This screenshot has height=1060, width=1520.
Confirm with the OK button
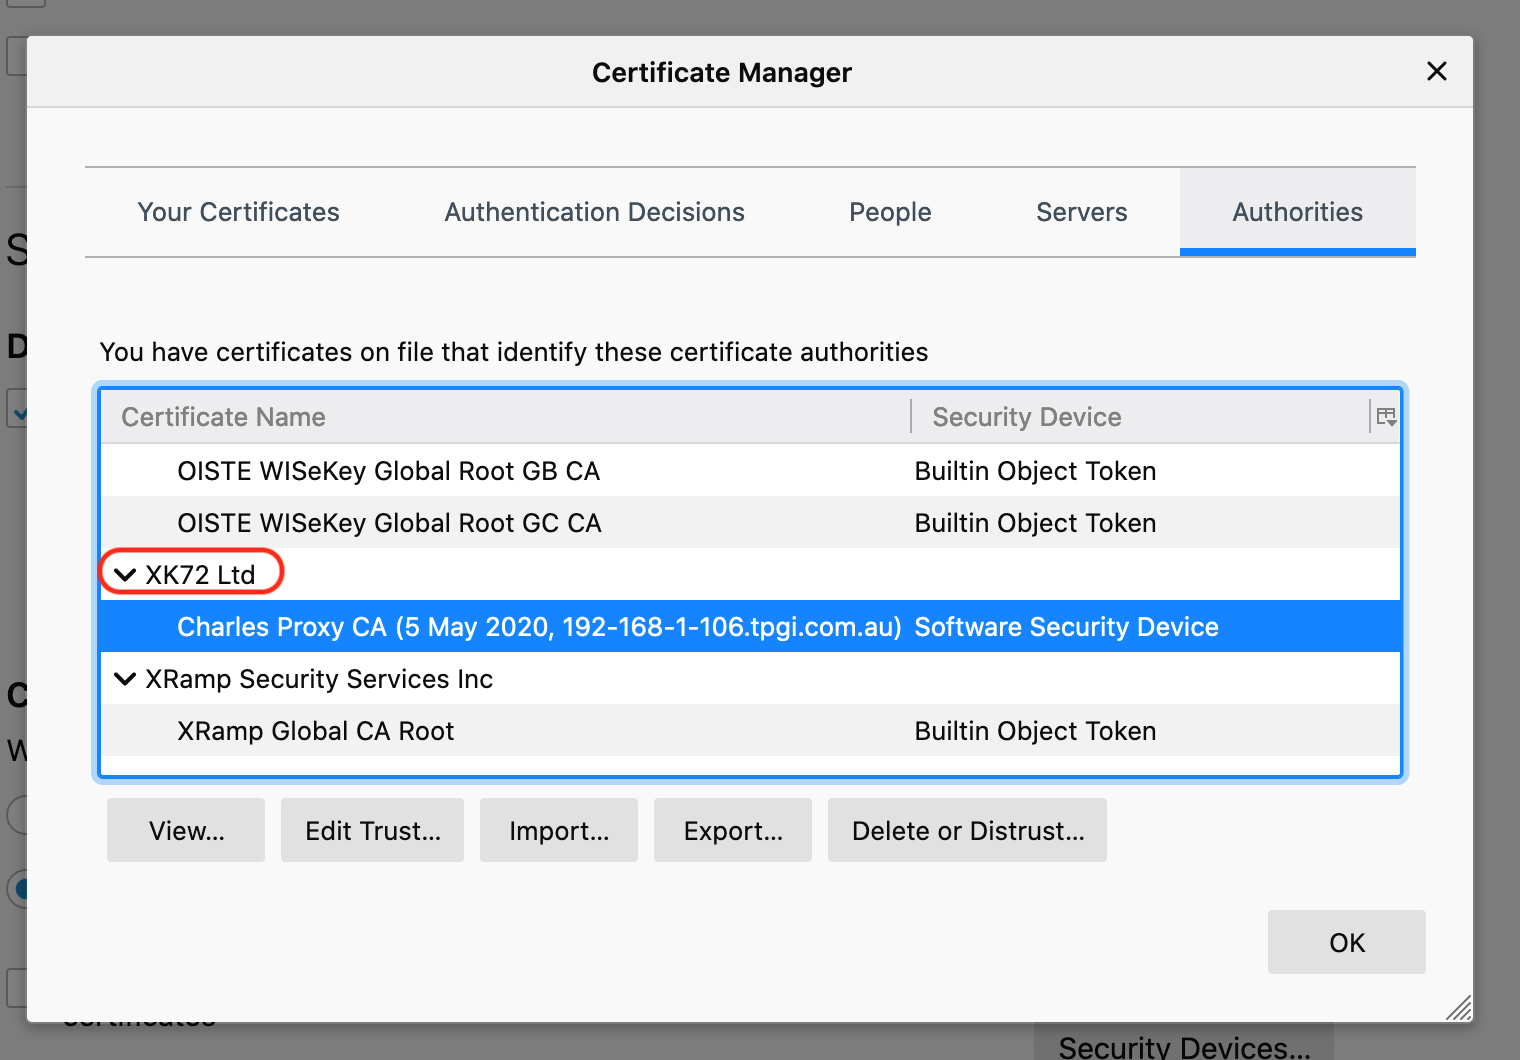tap(1346, 942)
